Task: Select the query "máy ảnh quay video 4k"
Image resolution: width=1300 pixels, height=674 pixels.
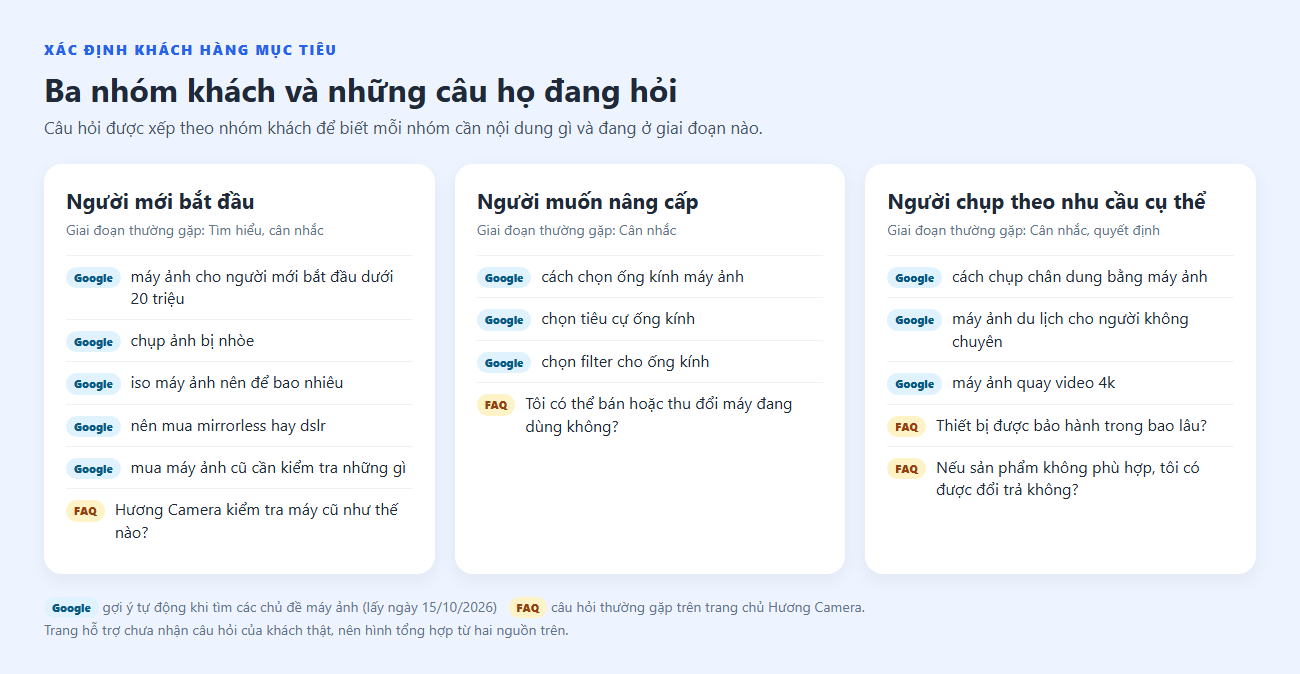Action: (1033, 383)
